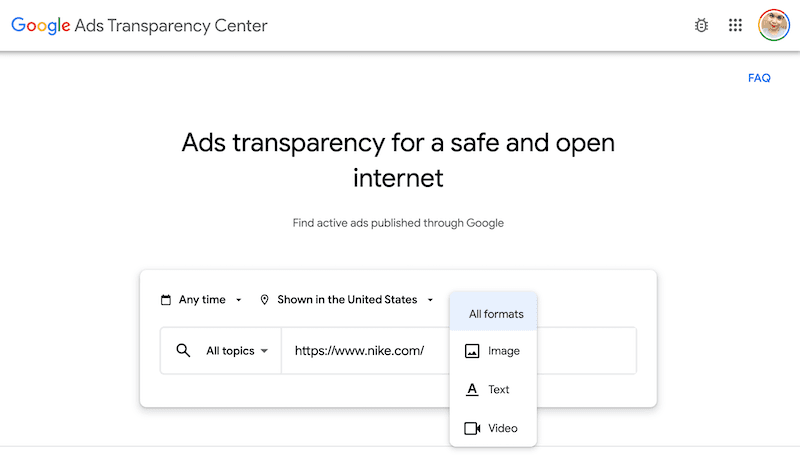The image size is (800, 464).
Task: Click the Google Ads Transparency Center logo
Action: pos(139,25)
